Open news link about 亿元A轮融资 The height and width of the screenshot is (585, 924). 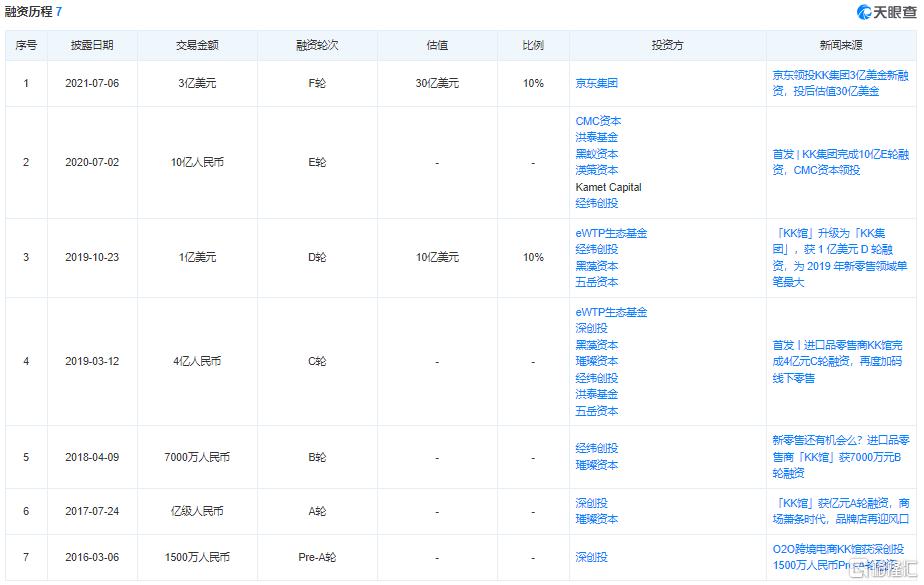click(x=841, y=511)
